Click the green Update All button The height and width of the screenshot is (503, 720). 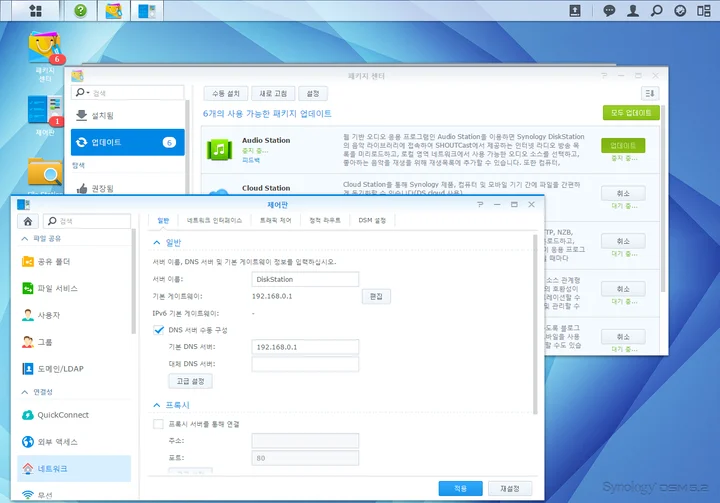(631, 113)
